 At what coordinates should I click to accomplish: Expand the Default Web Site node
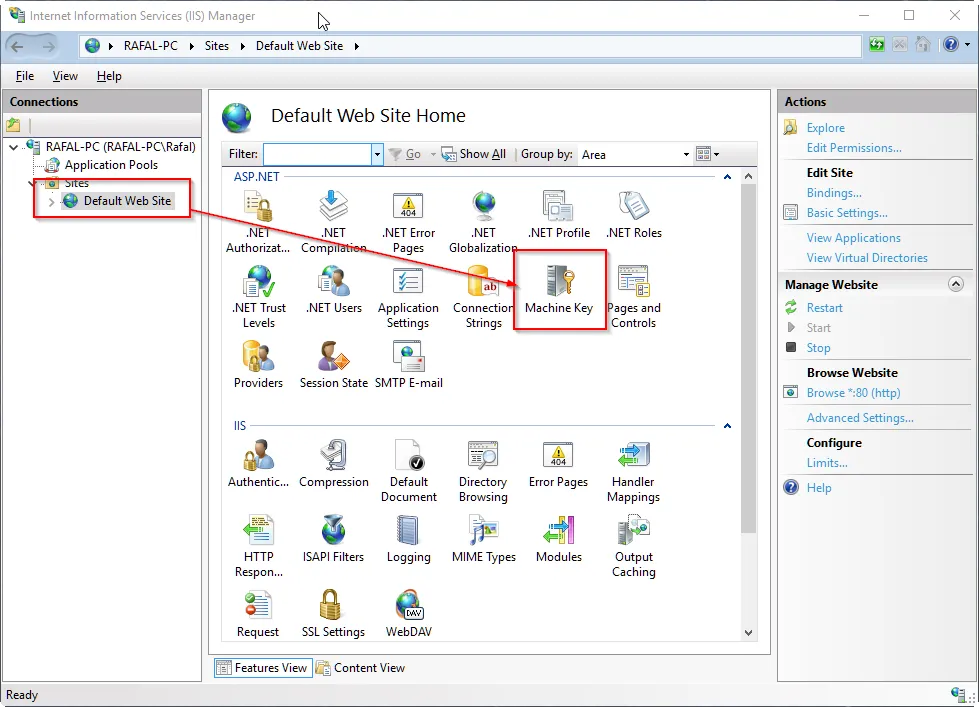pos(51,202)
